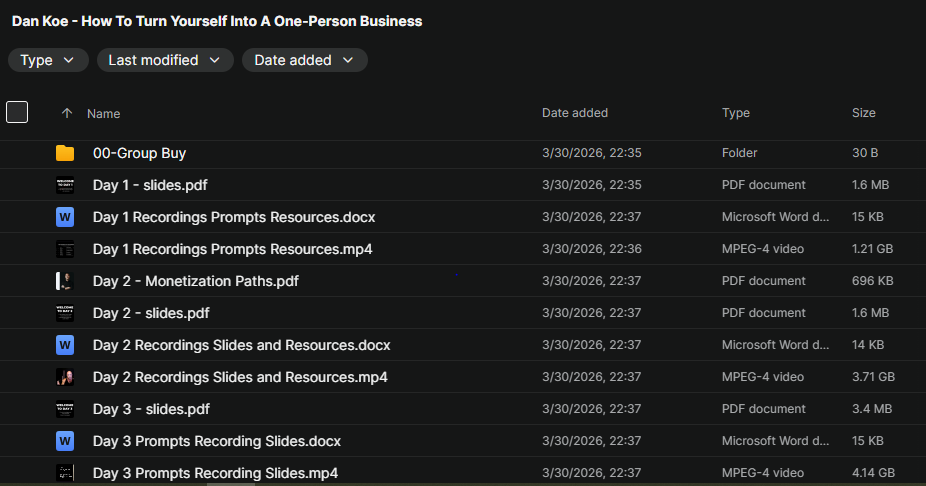Open the Last modified filter dropdown

pos(165,60)
